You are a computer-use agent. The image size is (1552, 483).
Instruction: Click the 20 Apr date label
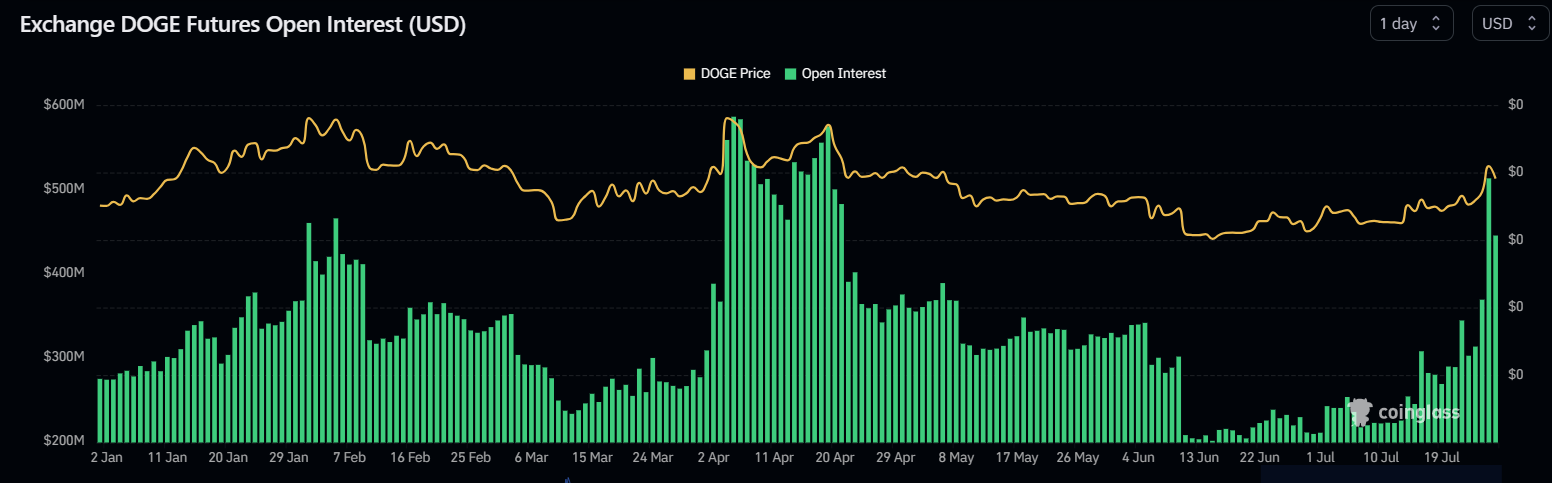(835, 457)
